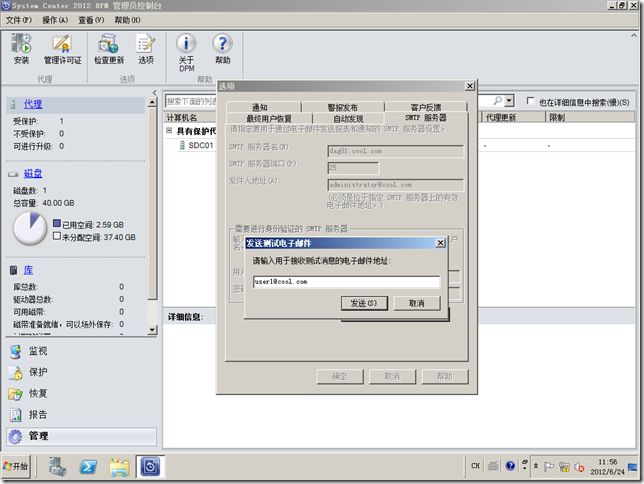644x484 pixels.
Task: Select the SDC01 server icon in list
Action: 182,145
